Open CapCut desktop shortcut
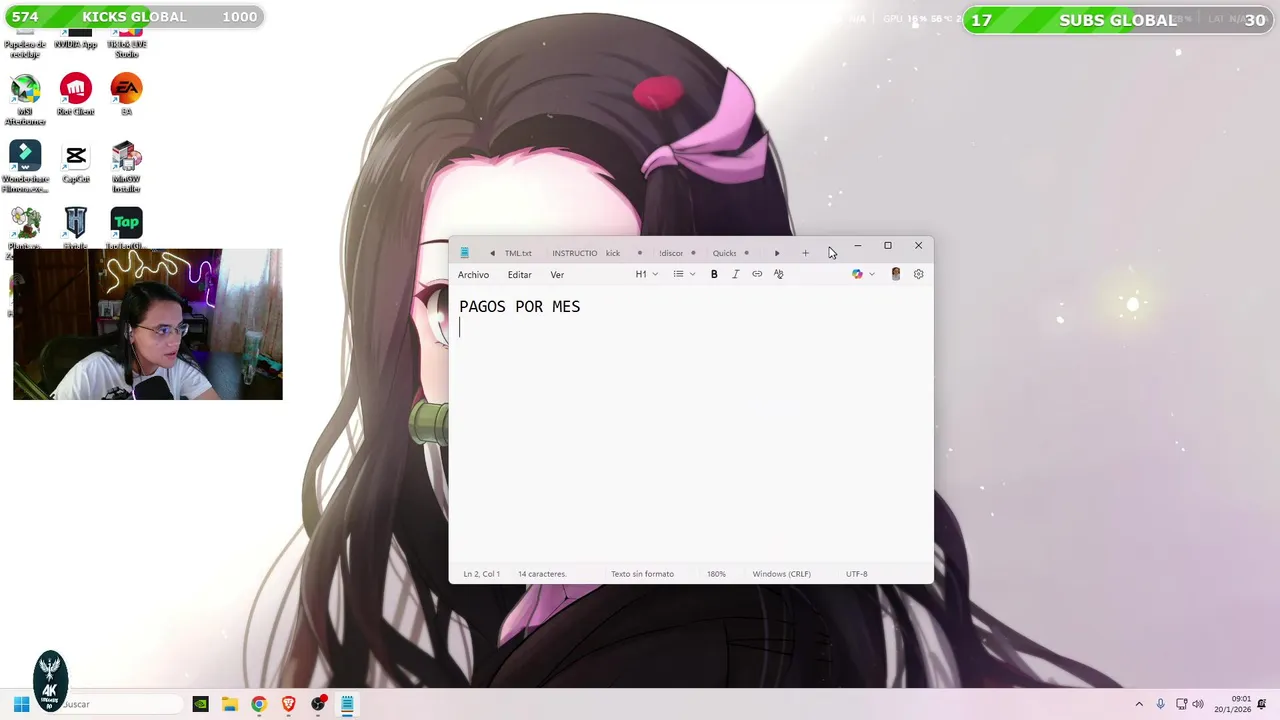 [x=76, y=163]
